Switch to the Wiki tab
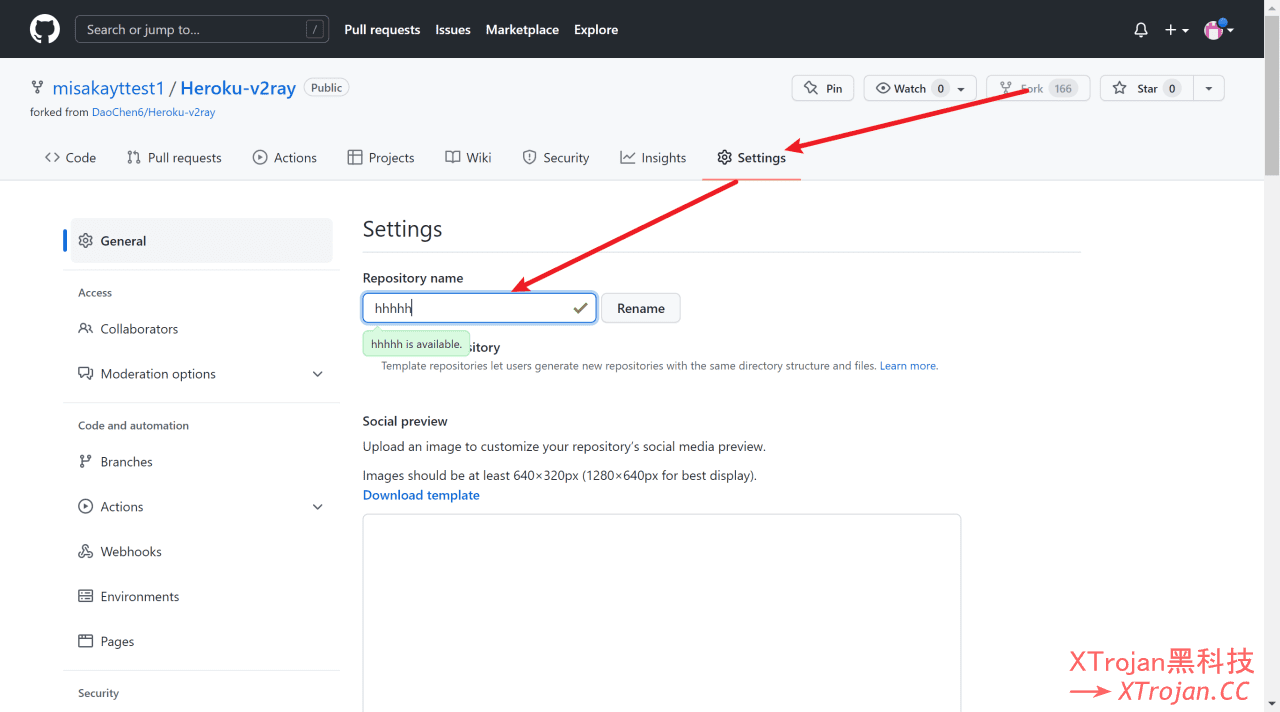Screen dimensions: 1280x712 tap(468, 157)
